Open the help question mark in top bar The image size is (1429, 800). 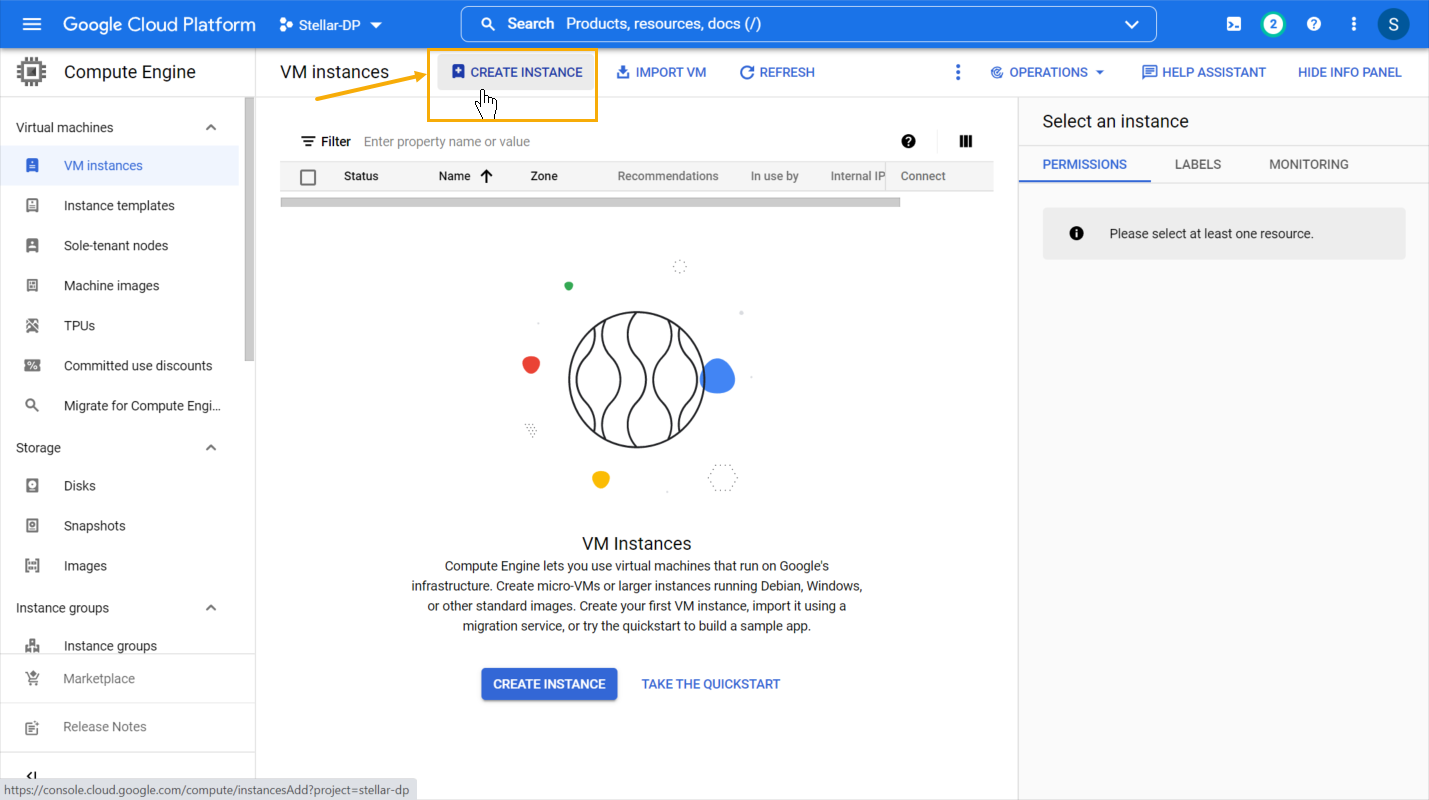click(1314, 24)
